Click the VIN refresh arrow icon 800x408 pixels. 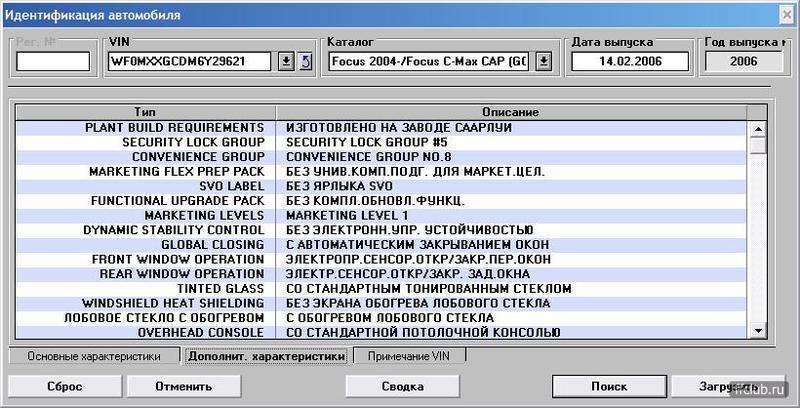pos(305,62)
